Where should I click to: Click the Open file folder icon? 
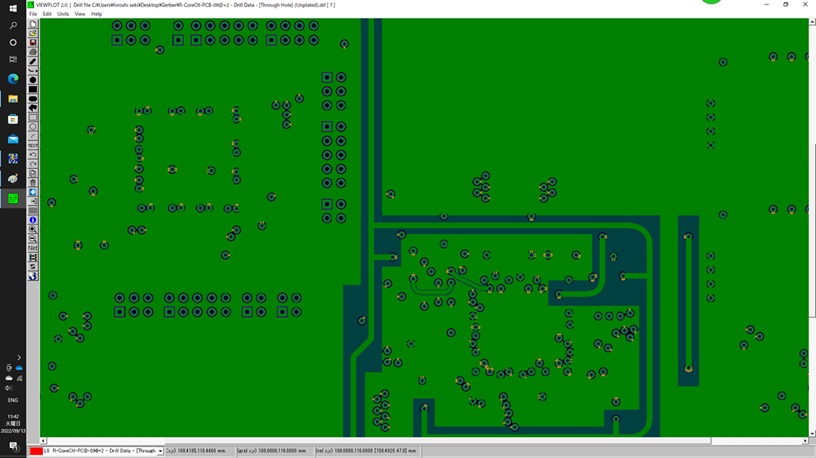coord(33,33)
